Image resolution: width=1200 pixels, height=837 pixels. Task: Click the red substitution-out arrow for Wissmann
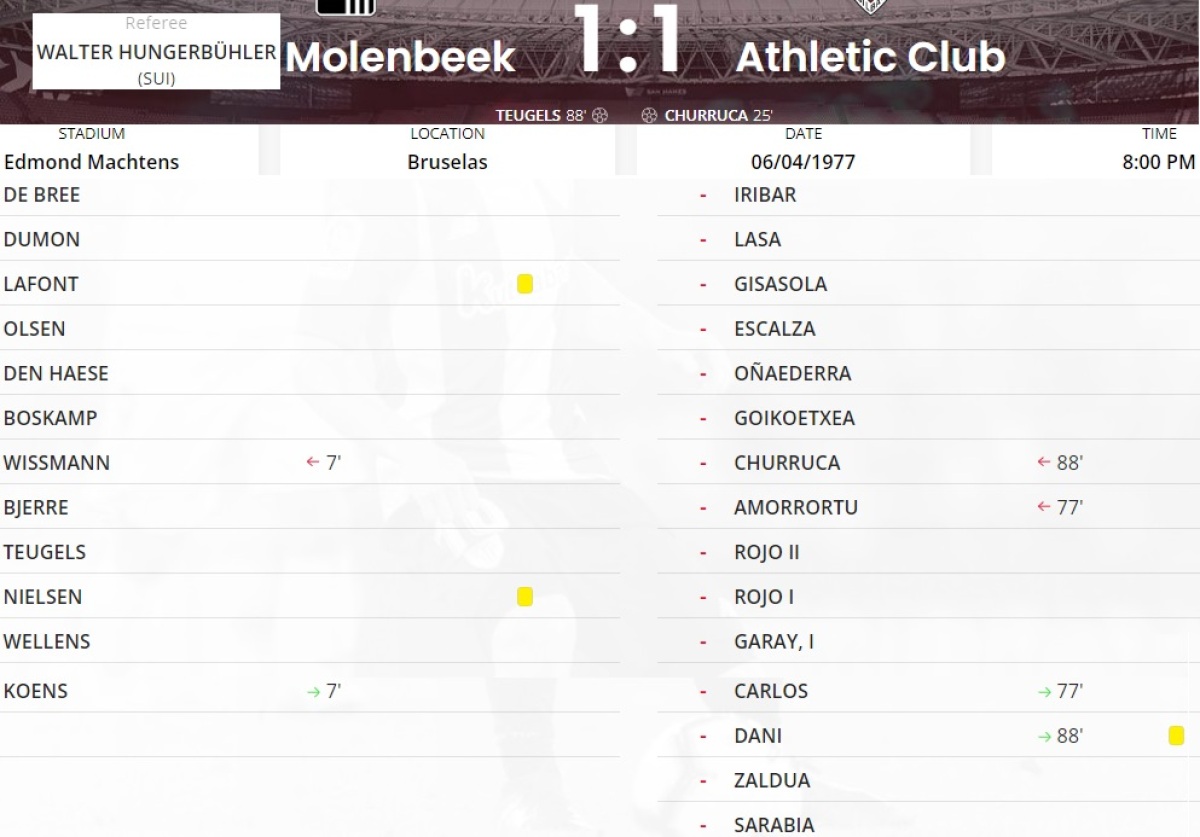point(313,463)
